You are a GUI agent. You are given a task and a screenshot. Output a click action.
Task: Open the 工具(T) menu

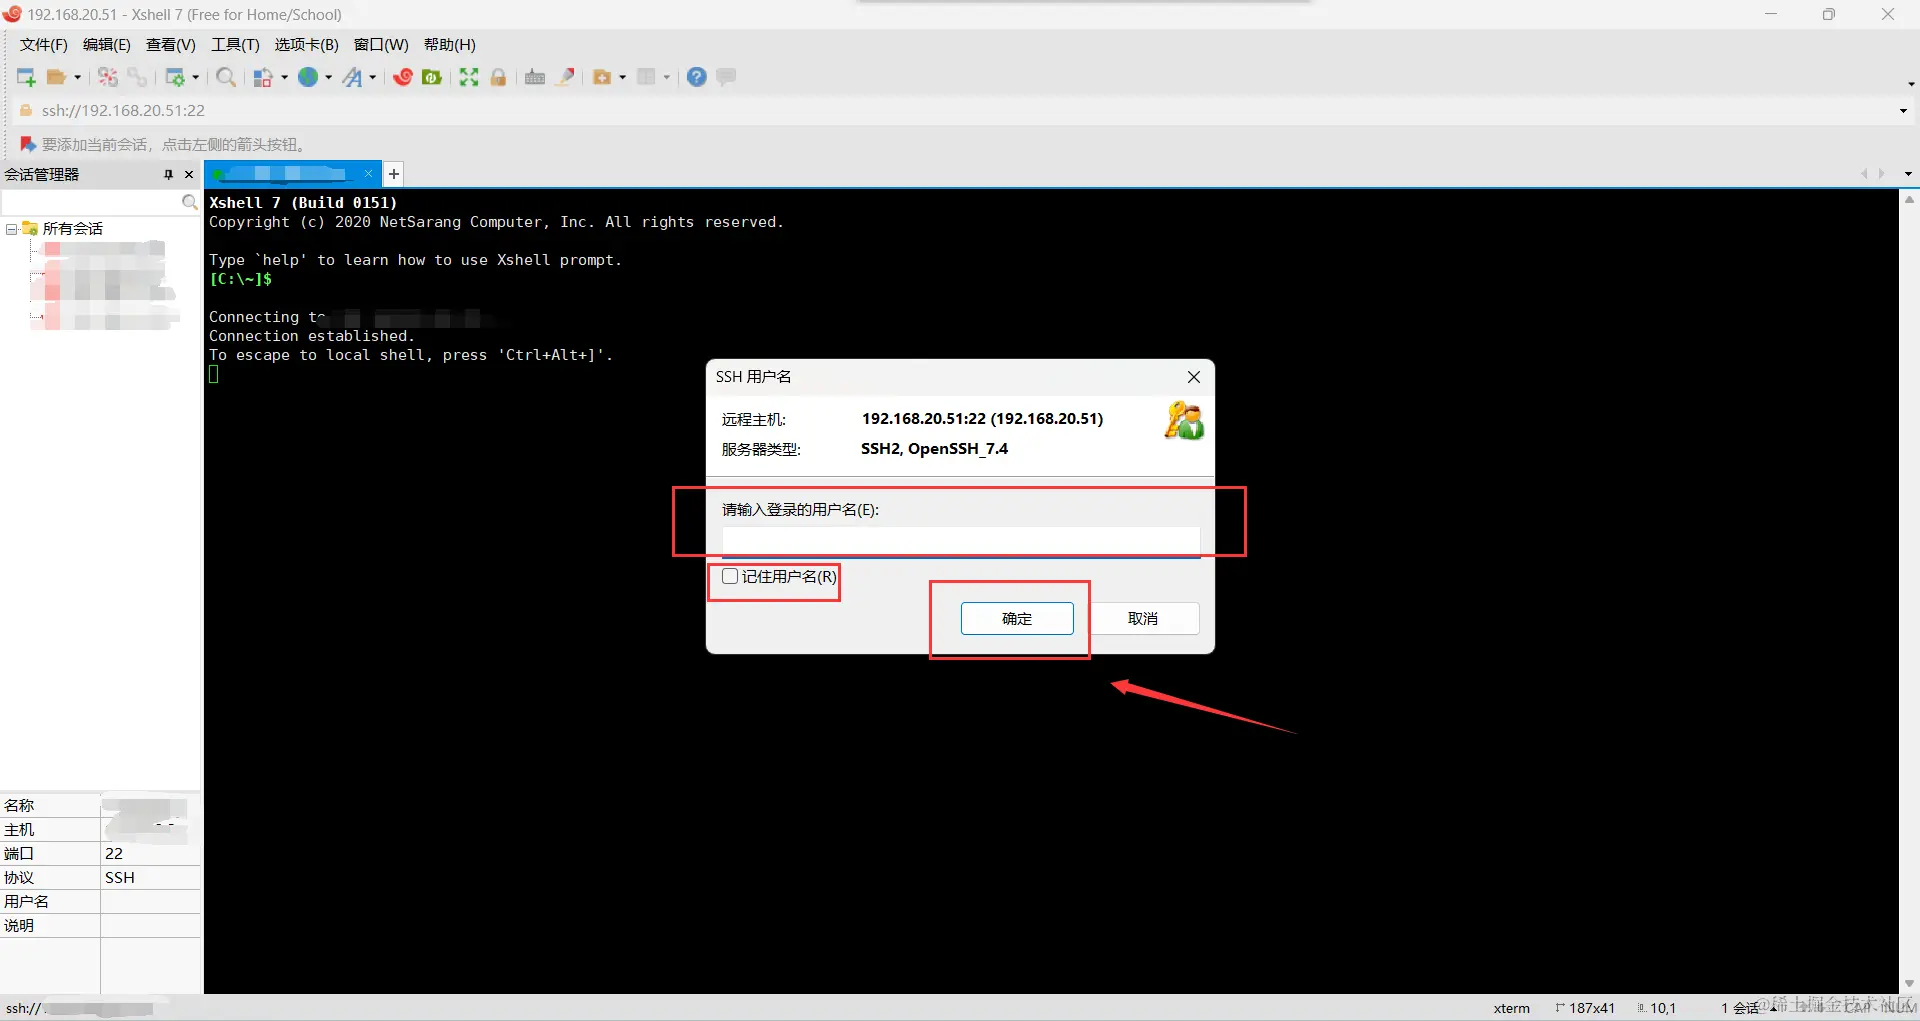click(235, 45)
